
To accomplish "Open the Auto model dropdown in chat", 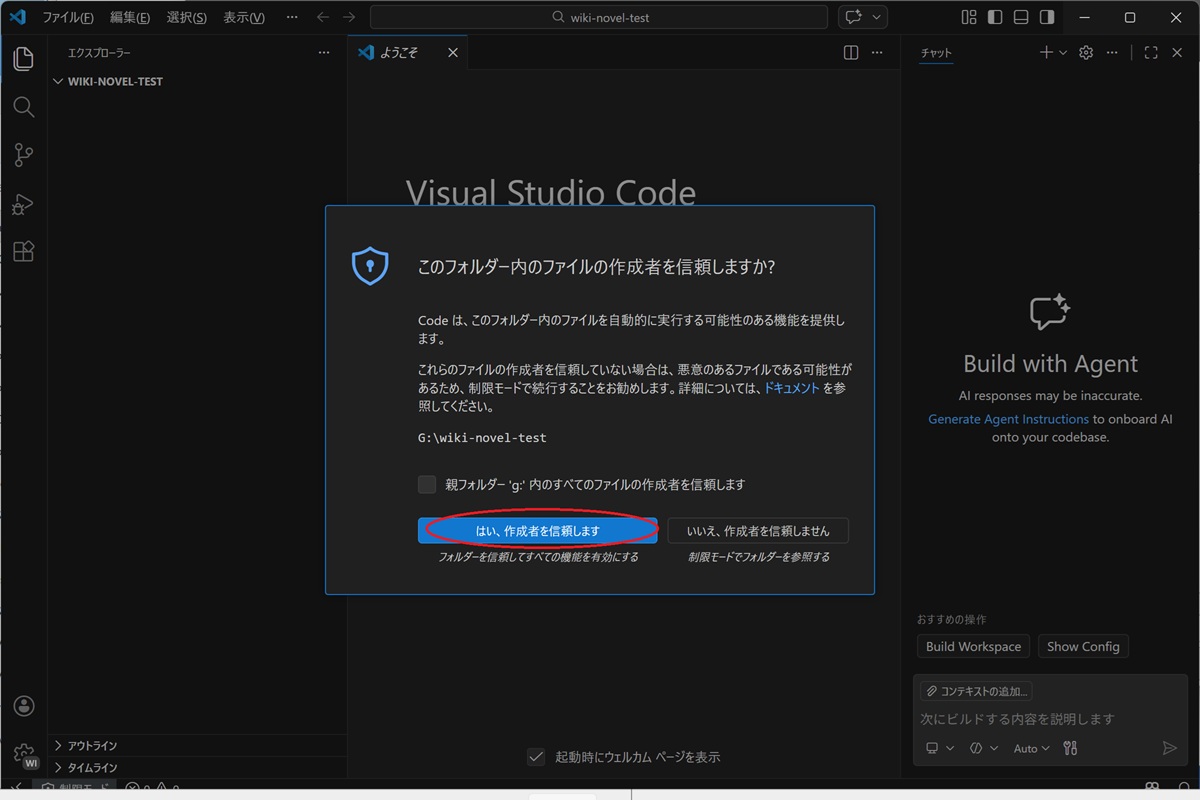I will pyautogui.click(x=1031, y=748).
